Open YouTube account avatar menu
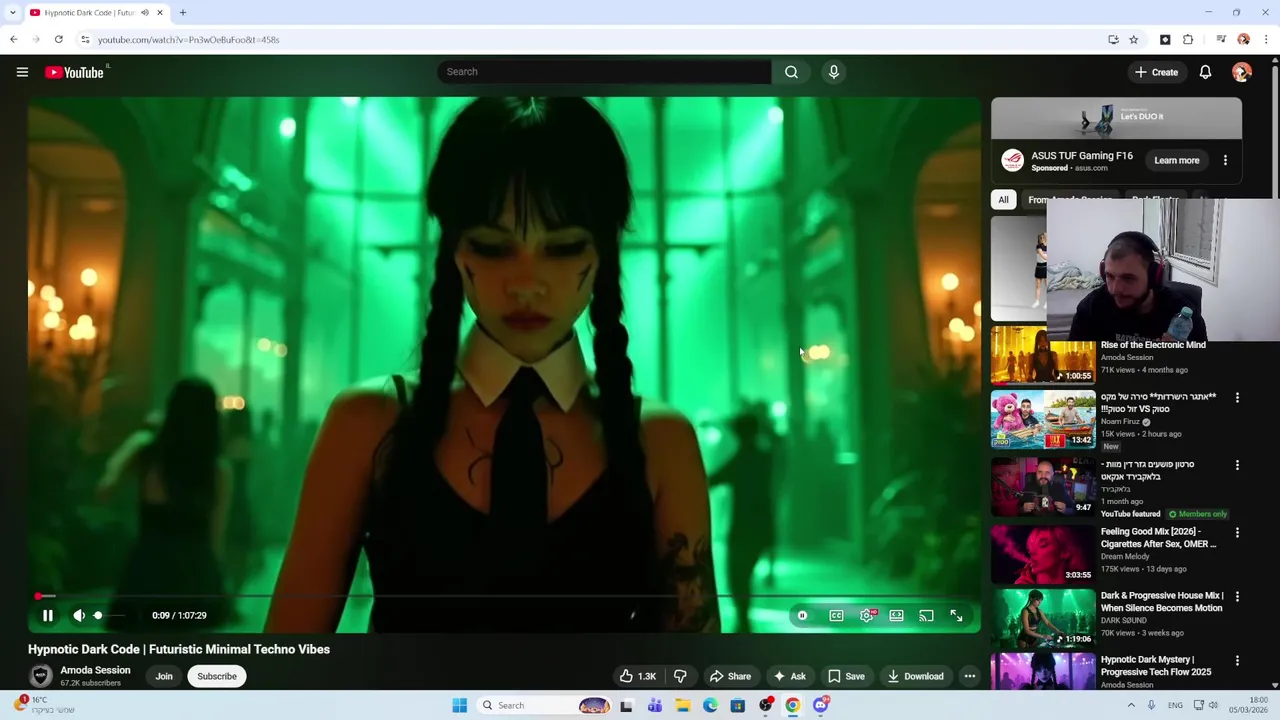1280x720 pixels. [x=1242, y=72]
